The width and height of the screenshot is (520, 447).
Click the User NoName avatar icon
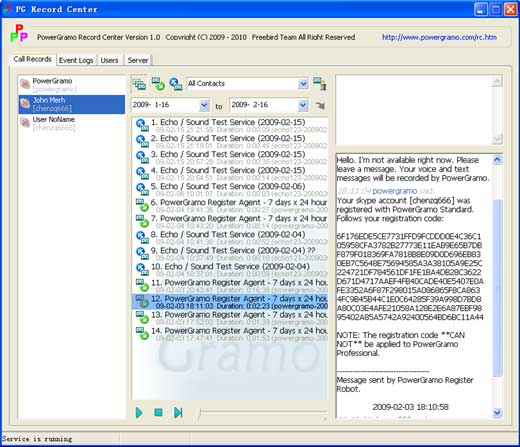point(25,123)
